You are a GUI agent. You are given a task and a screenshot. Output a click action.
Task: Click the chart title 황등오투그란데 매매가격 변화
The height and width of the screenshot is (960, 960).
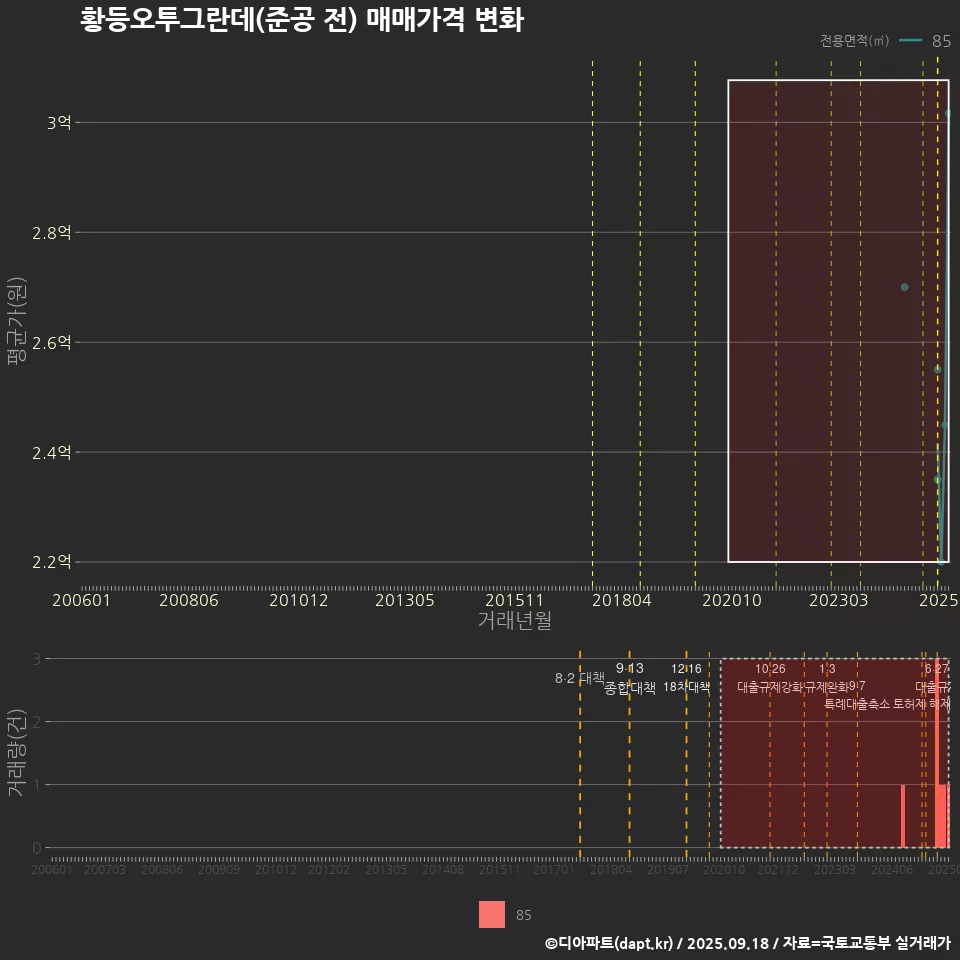tap(302, 20)
